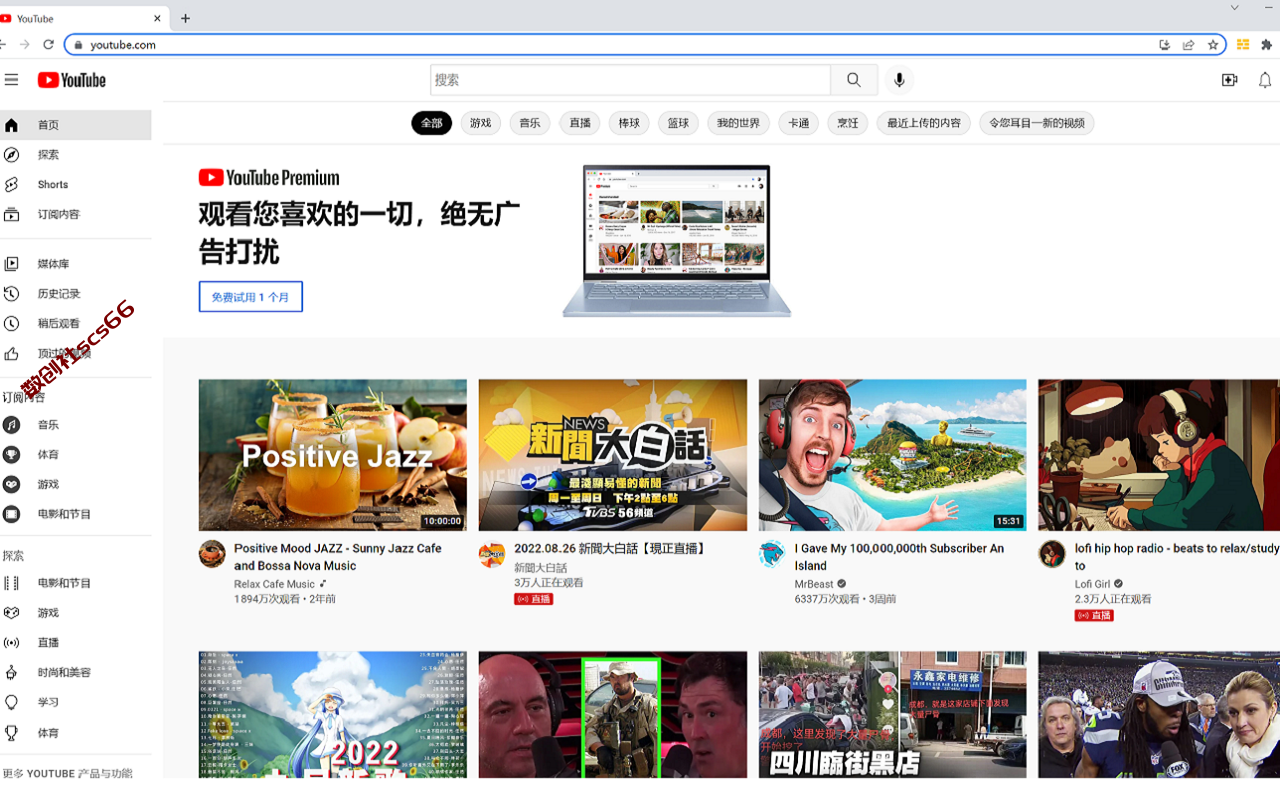Click 新聞大白話 channel avatar

click(492, 554)
